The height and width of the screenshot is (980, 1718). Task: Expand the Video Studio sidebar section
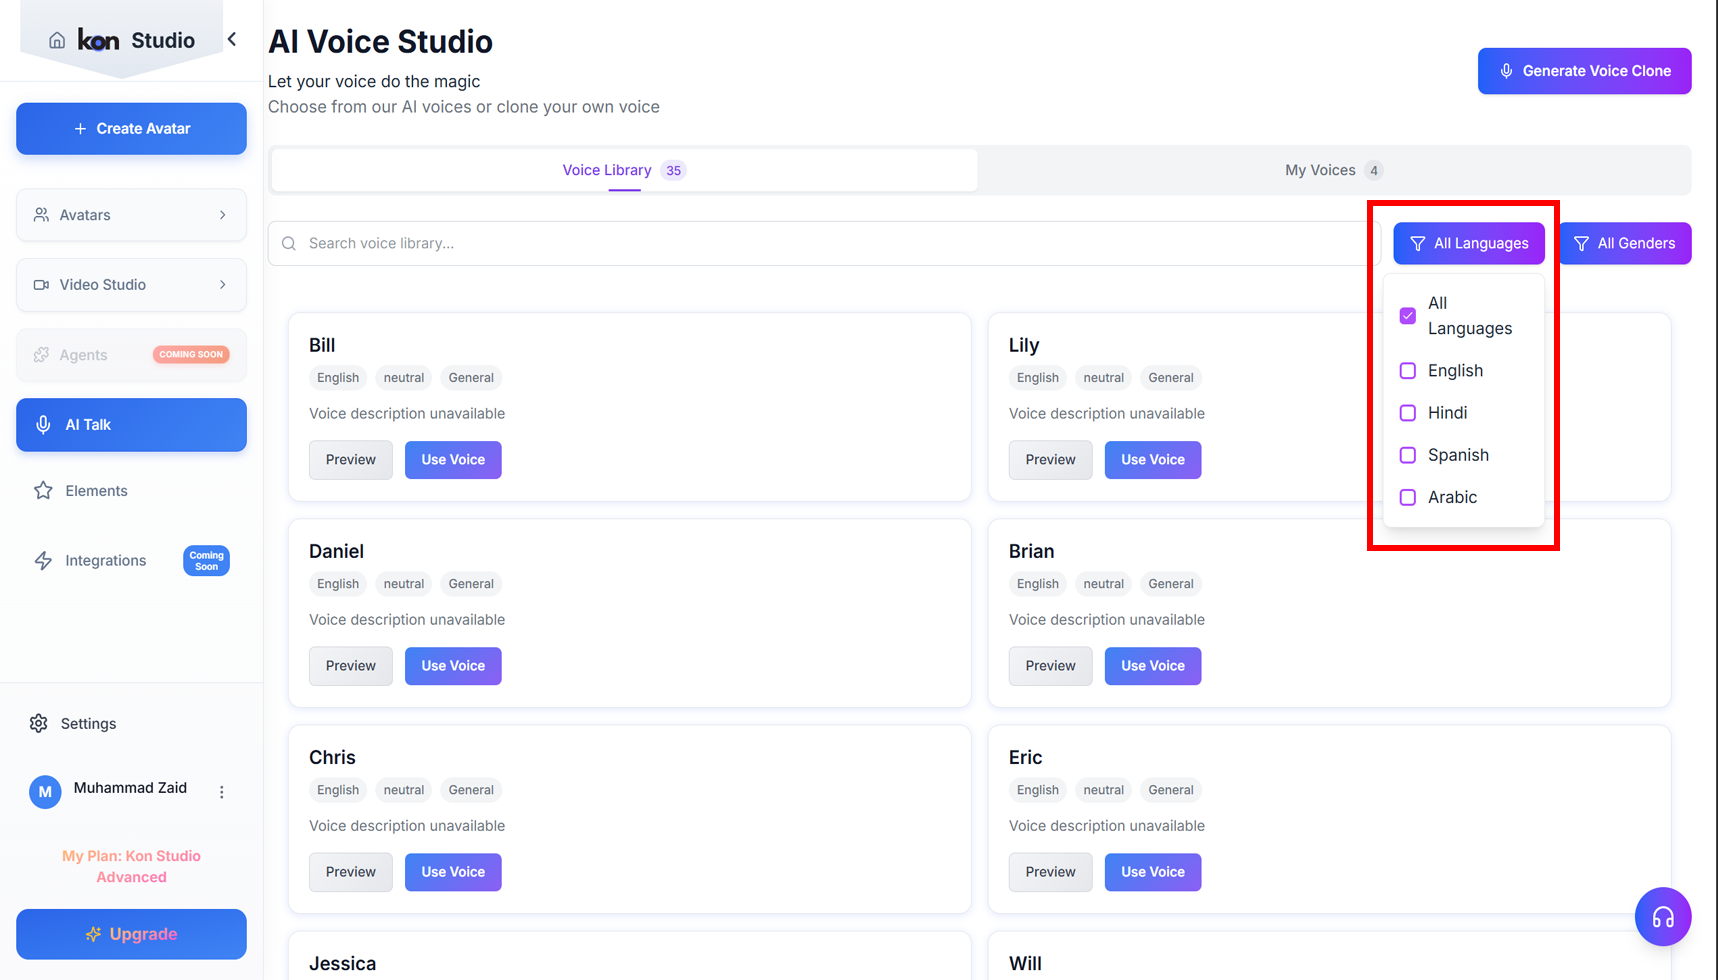[131, 285]
